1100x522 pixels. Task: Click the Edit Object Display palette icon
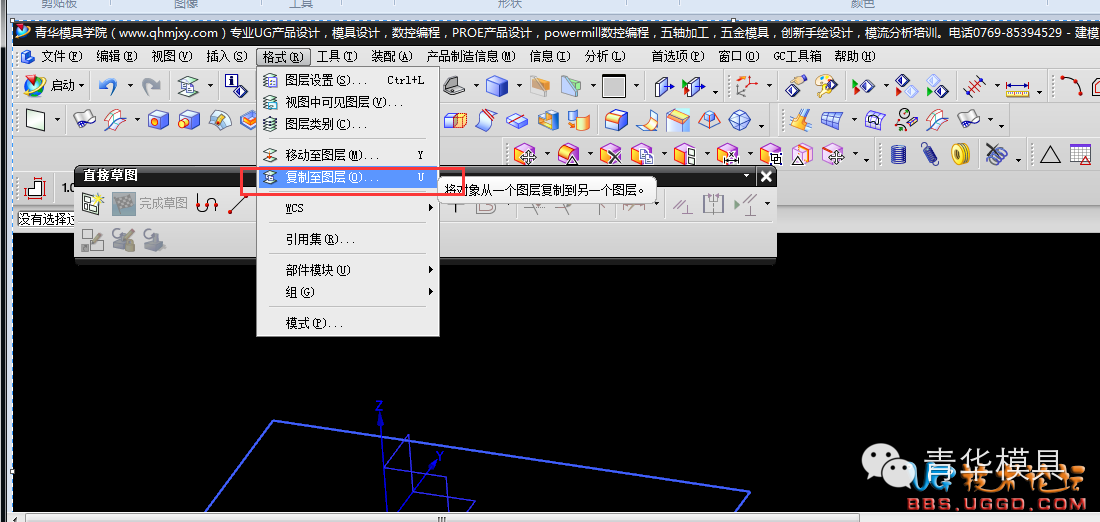(826, 86)
